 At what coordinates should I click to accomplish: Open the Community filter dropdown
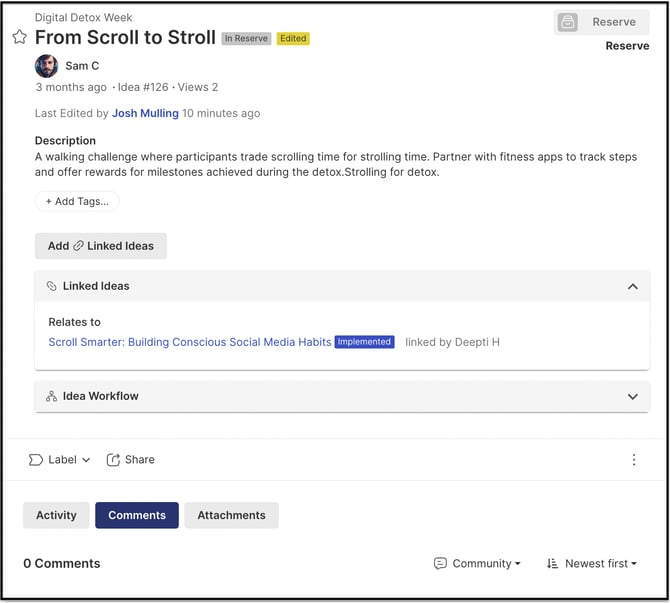tap(477, 563)
